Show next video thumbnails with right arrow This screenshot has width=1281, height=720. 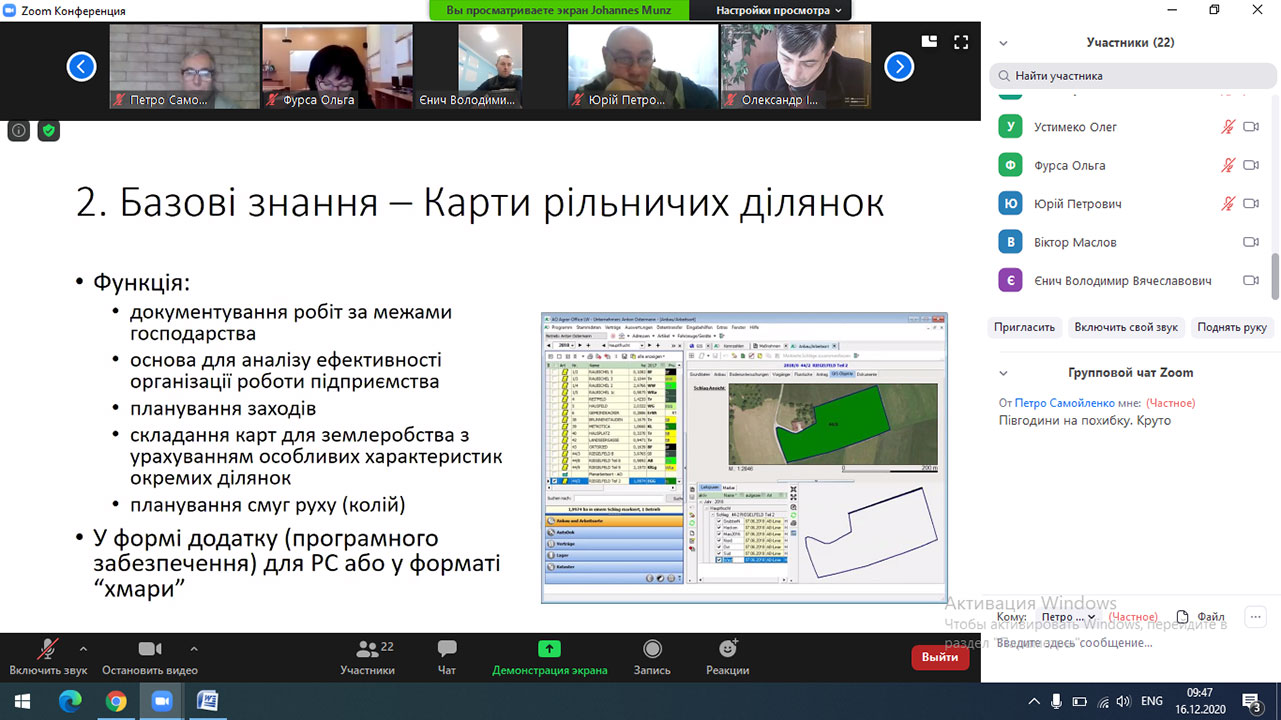click(899, 67)
